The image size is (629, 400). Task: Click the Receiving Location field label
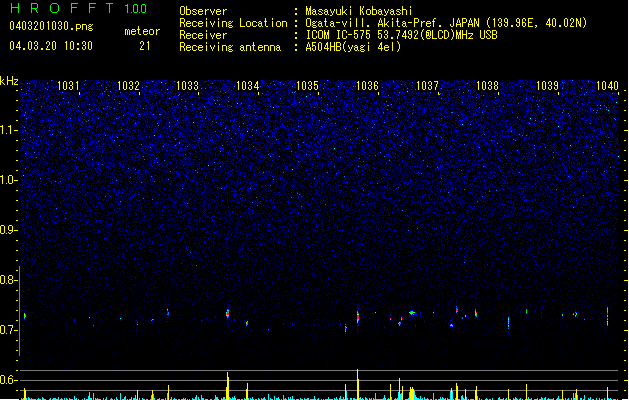click(x=233, y=23)
